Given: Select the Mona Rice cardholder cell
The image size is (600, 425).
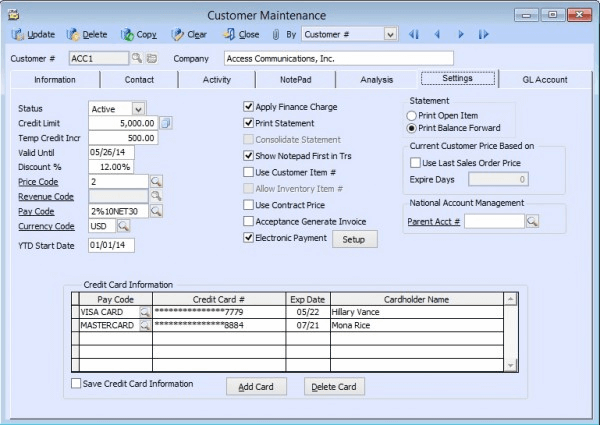Looking at the screenshot, I should click(x=417, y=326).
